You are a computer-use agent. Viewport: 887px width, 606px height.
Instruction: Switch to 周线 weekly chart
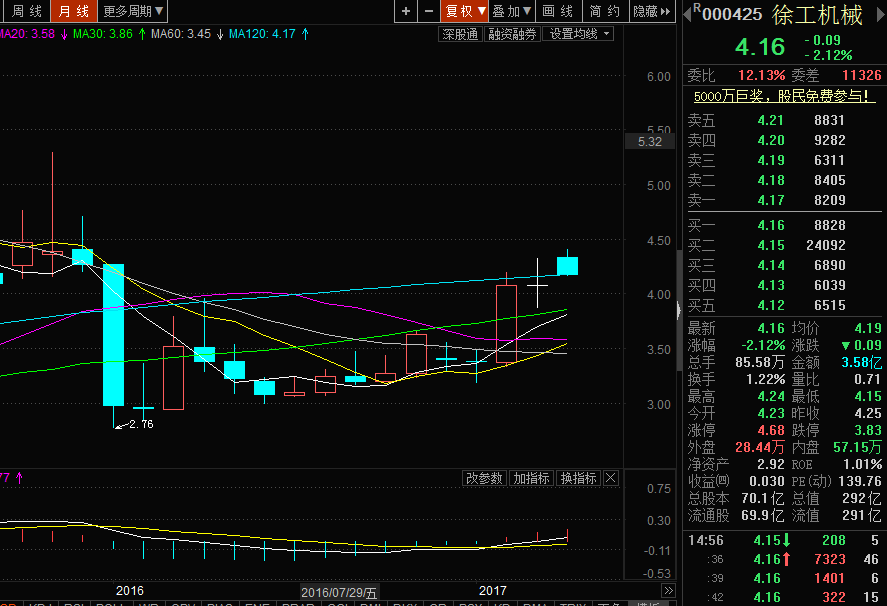pyautogui.click(x=26, y=11)
